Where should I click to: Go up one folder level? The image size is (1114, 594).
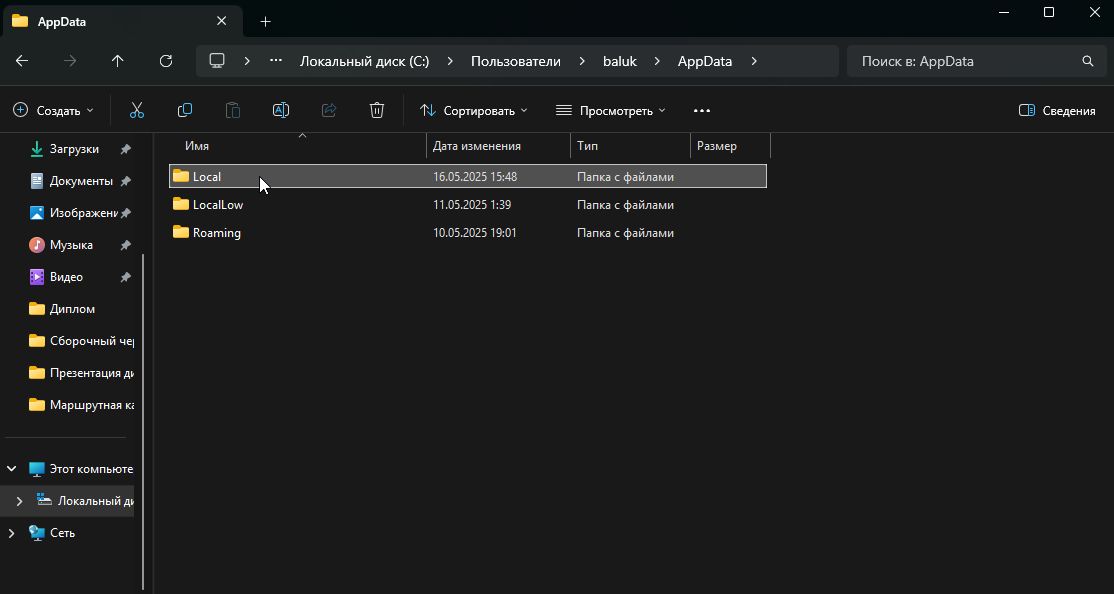coord(118,61)
